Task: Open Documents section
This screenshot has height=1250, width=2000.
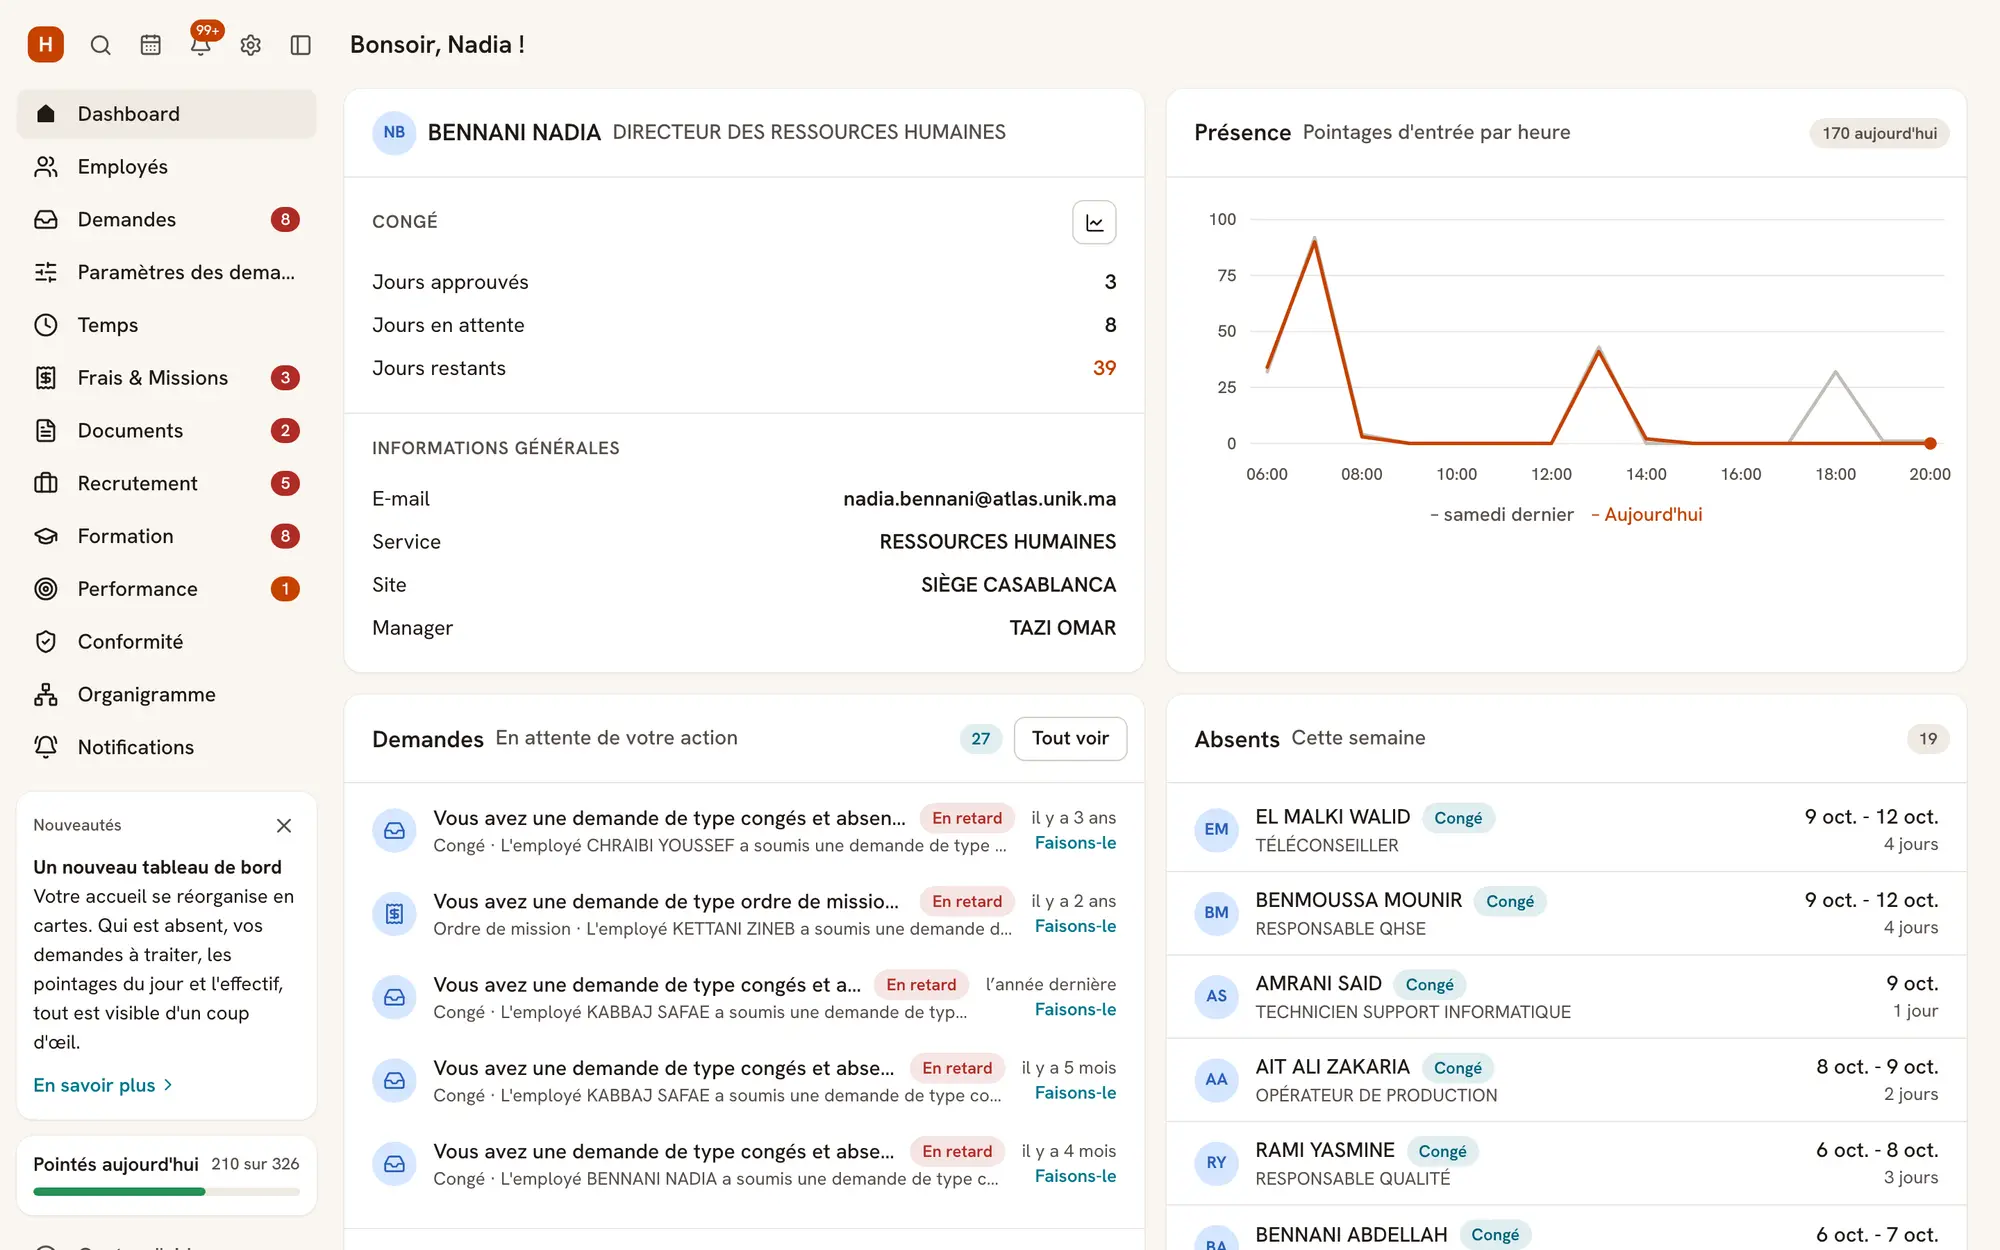Action: (x=167, y=431)
